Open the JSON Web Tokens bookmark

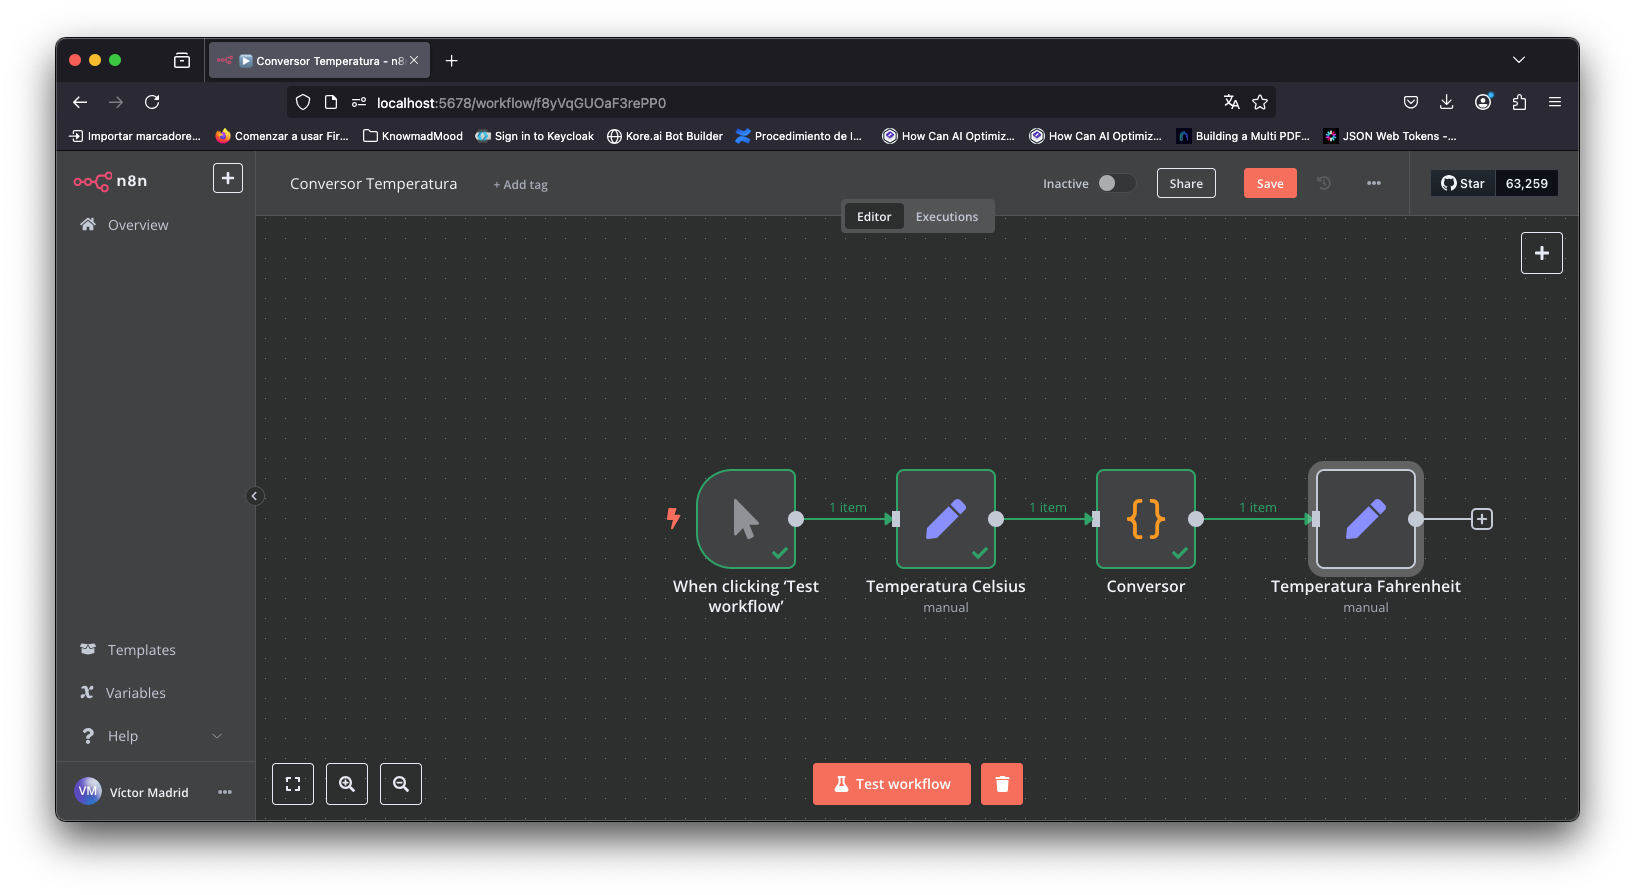coord(1390,136)
